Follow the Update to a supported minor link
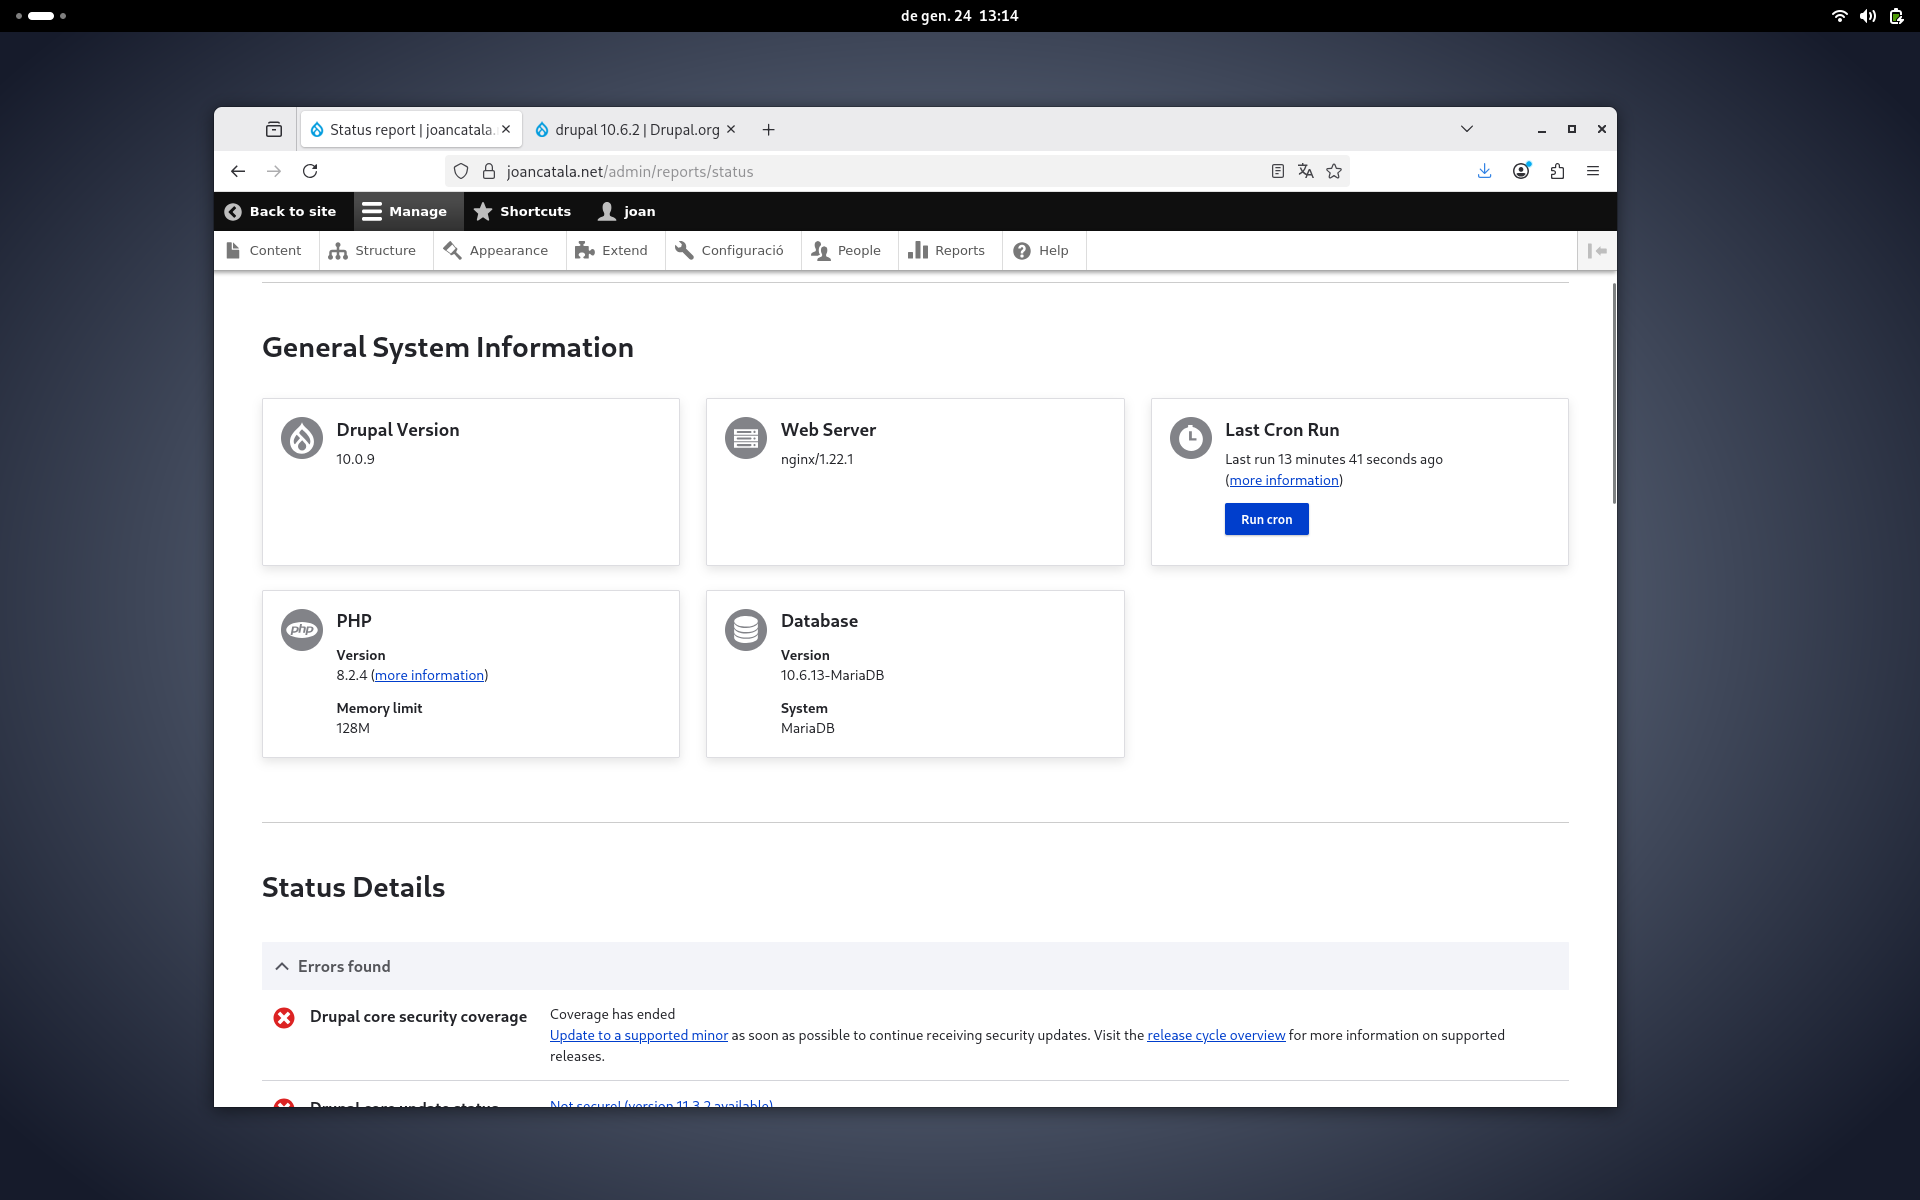 (x=638, y=1035)
